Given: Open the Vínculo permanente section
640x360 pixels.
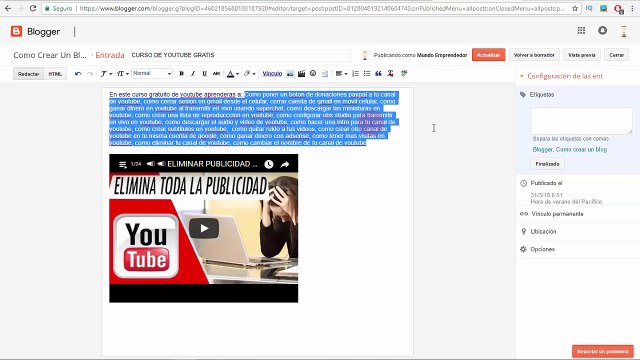Looking at the screenshot, I should pos(557,214).
